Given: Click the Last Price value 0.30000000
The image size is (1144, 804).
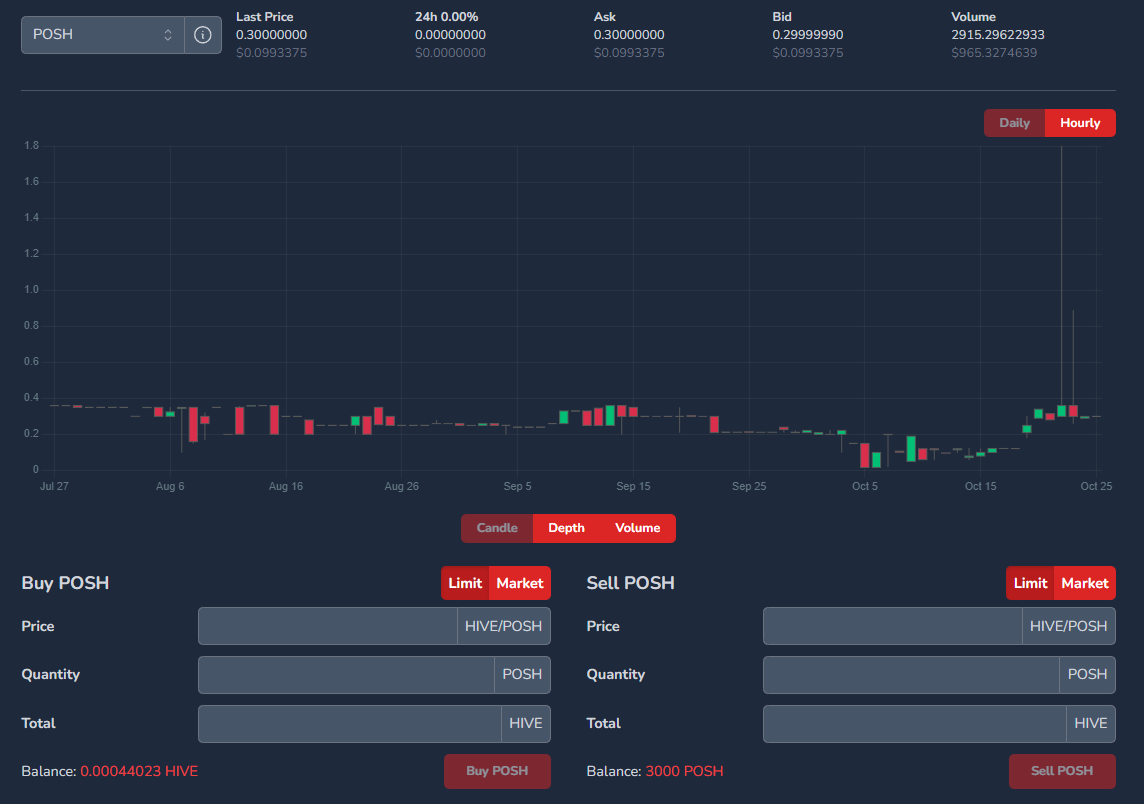Looking at the screenshot, I should click(271, 34).
